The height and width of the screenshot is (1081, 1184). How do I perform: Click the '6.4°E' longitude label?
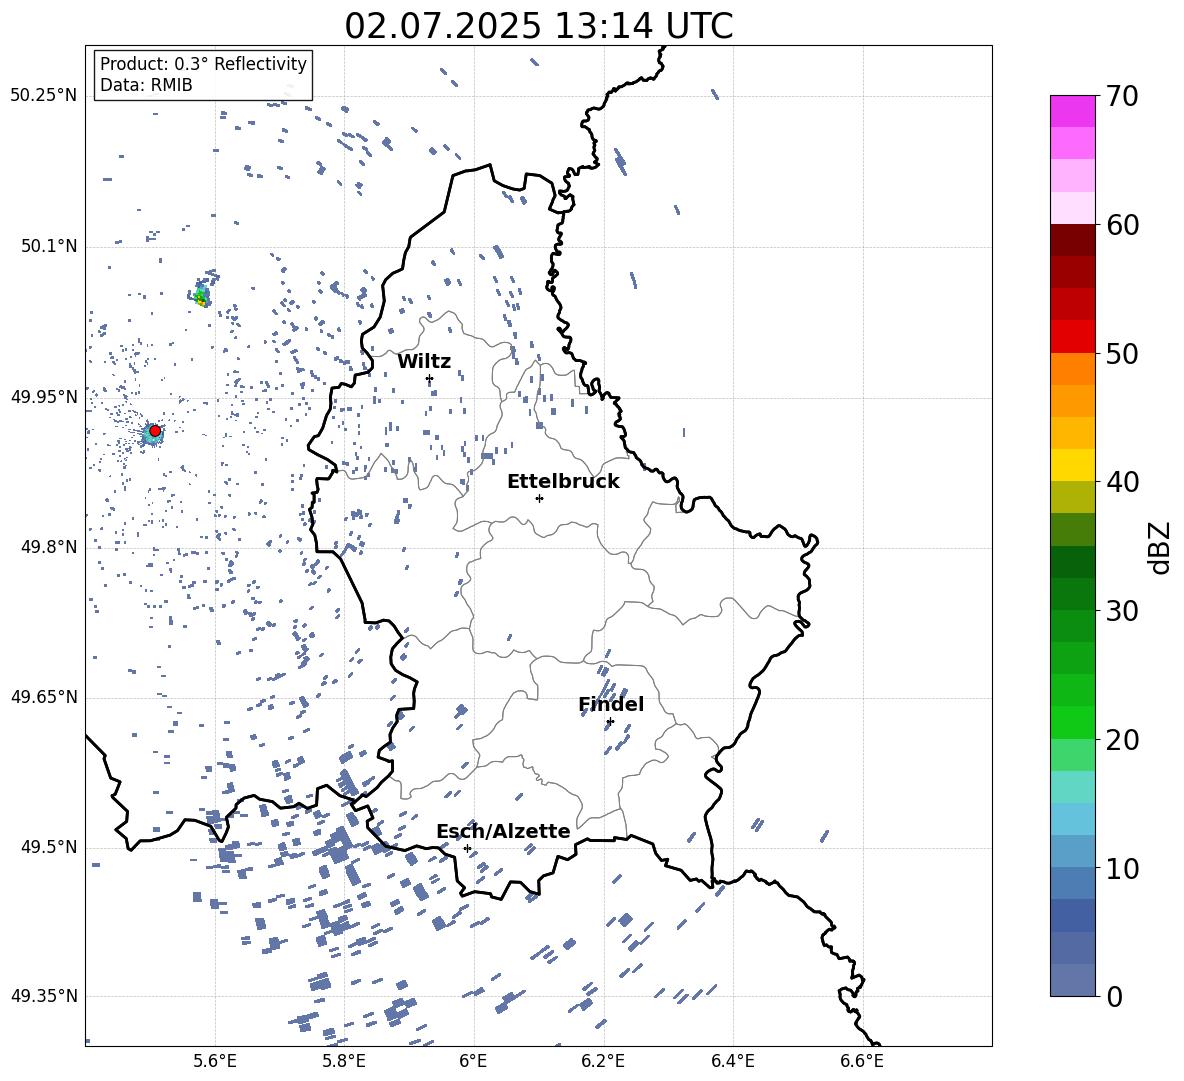(x=732, y=1061)
